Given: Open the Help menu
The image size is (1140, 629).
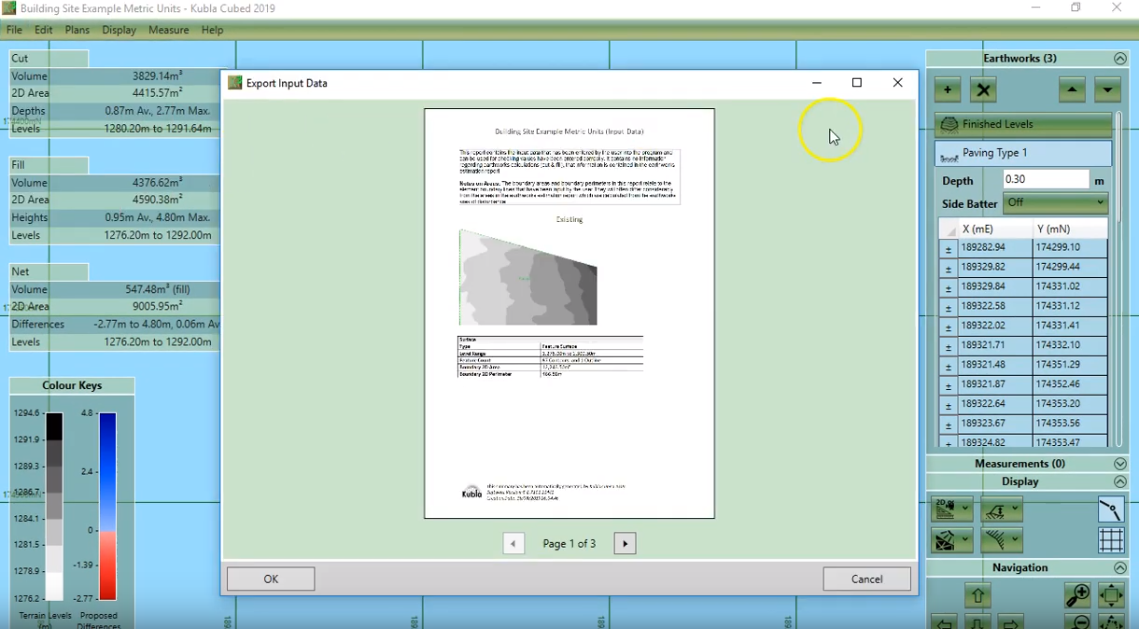Looking at the screenshot, I should 212,30.
